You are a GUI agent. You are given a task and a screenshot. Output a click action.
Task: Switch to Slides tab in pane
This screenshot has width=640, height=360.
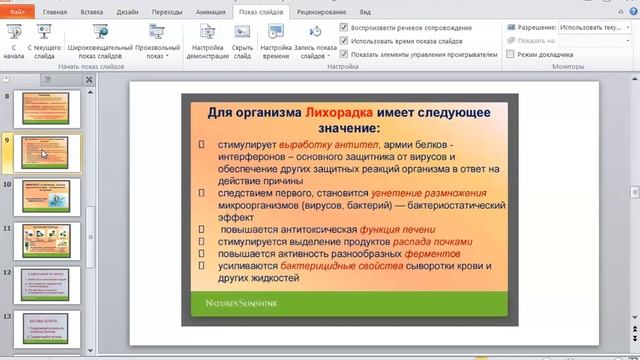tap(6, 80)
